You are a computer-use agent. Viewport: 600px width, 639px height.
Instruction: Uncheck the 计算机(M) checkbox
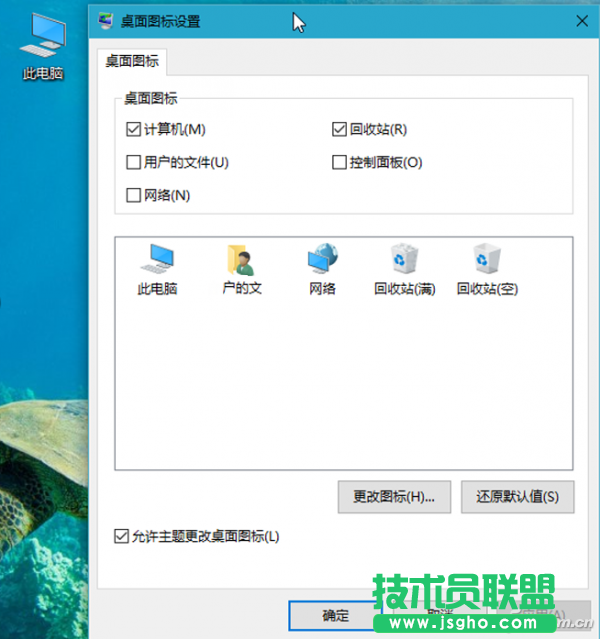point(133,129)
